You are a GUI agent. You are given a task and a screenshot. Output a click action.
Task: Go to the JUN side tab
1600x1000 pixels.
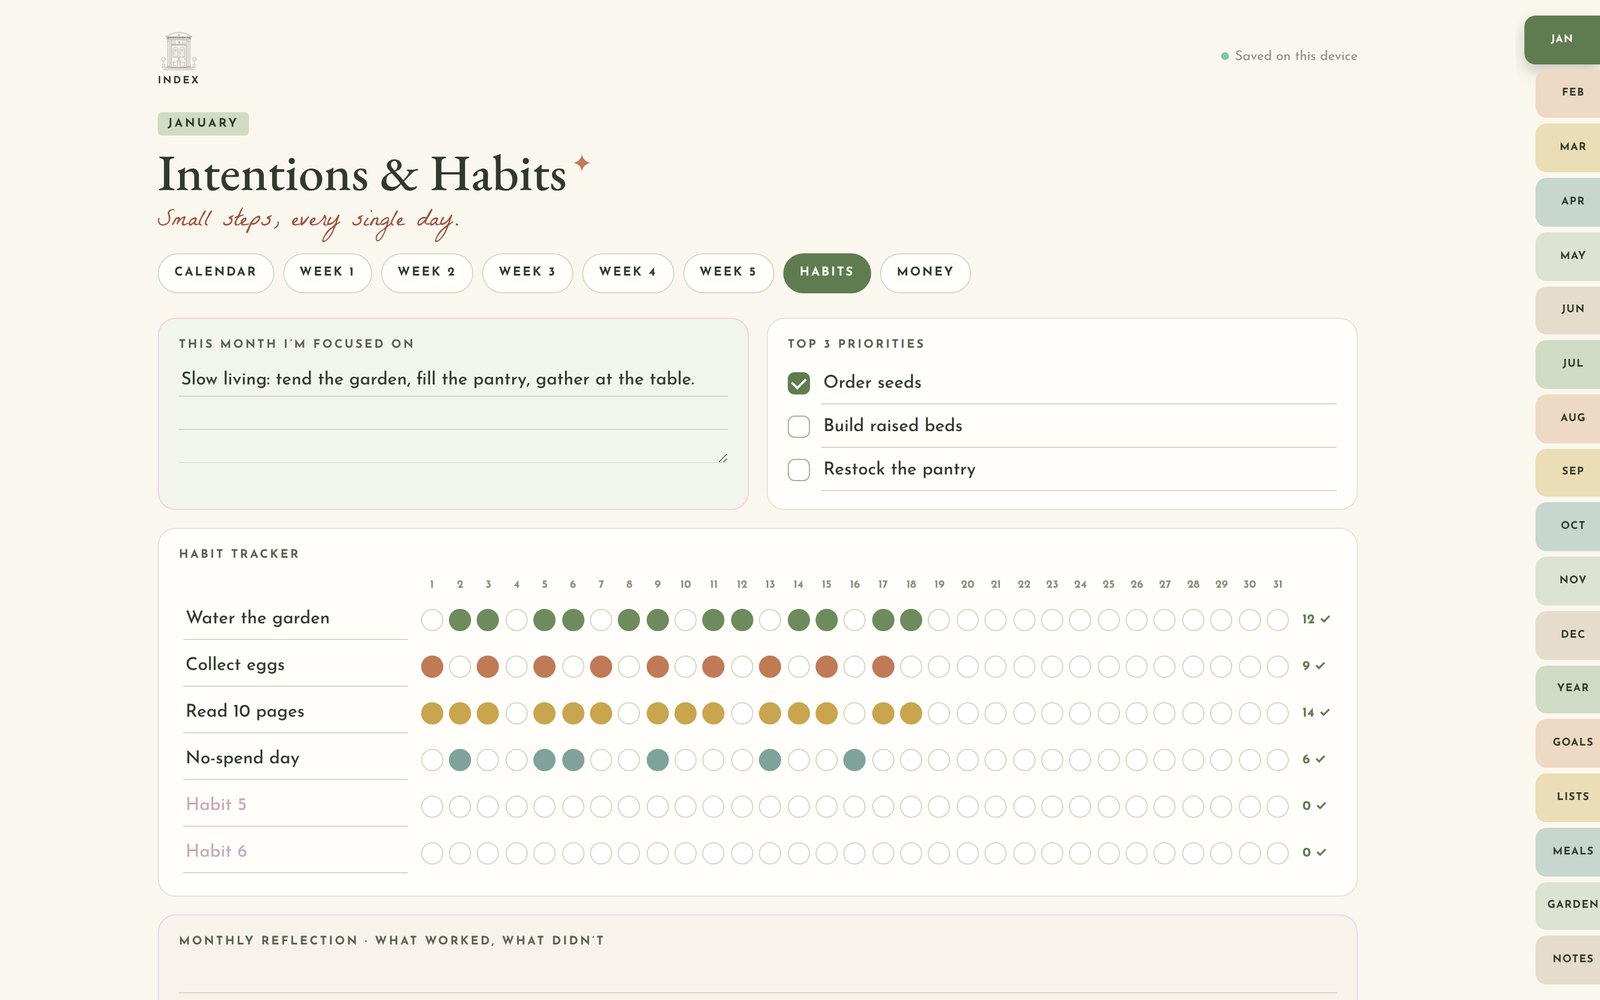point(1570,309)
